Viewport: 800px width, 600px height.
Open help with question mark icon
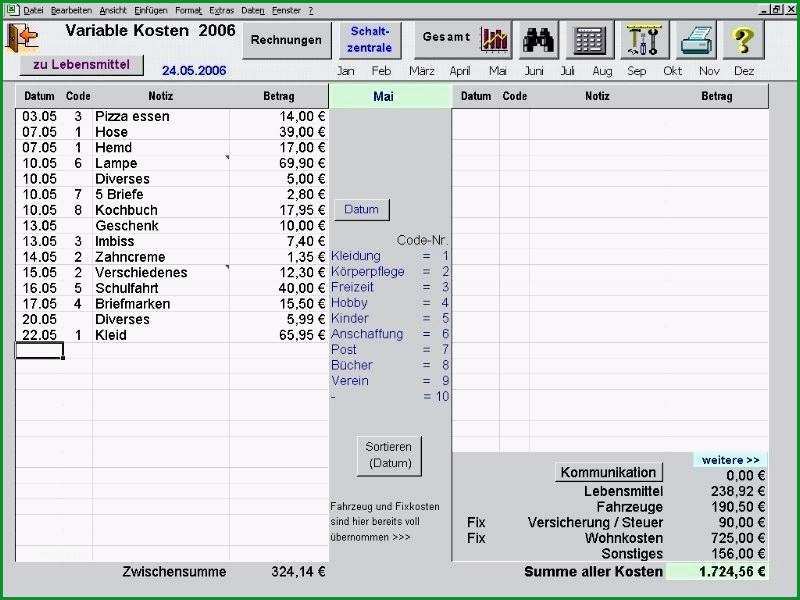coord(743,40)
